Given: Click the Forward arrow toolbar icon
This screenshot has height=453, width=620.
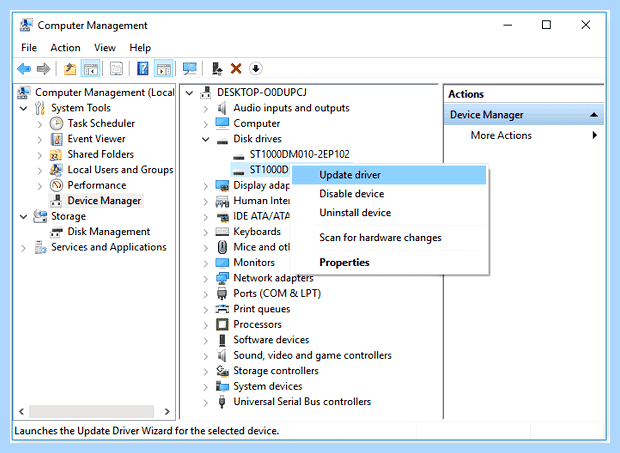Looking at the screenshot, I should pos(43,69).
